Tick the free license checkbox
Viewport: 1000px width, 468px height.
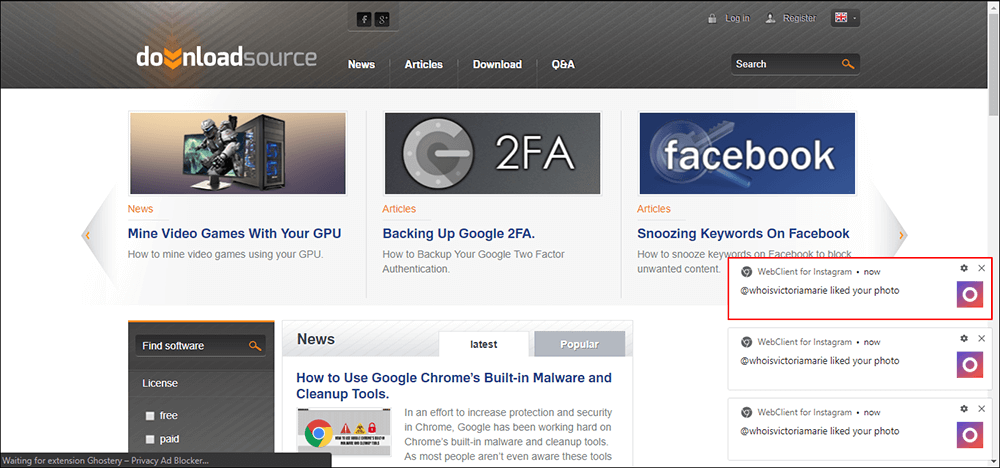click(x=150, y=416)
